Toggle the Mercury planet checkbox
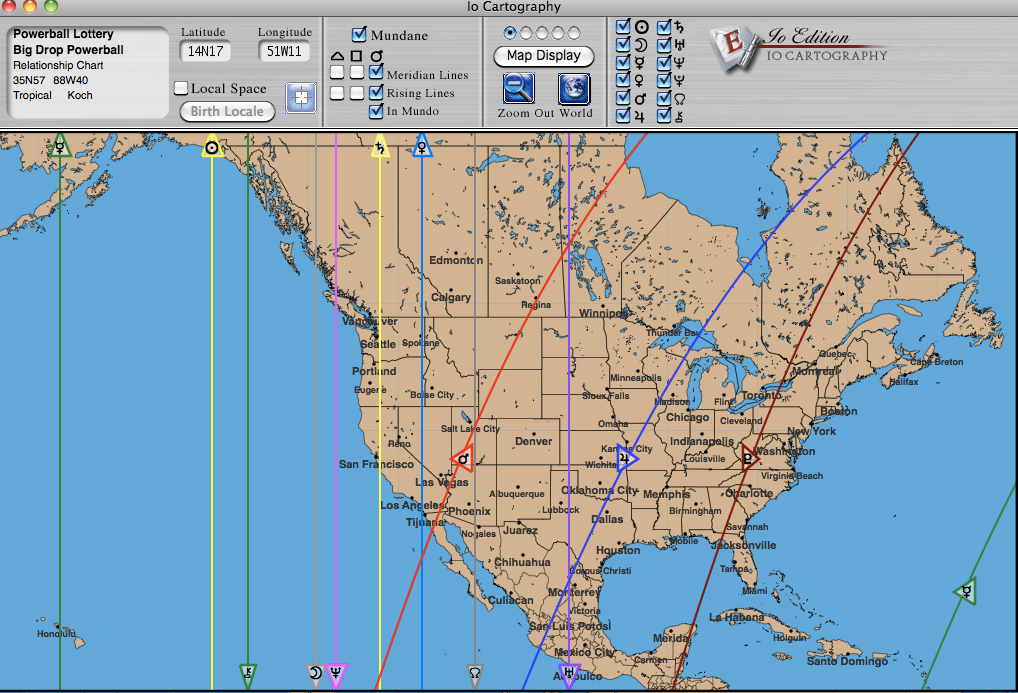Screen dimensions: 1018x693 (x=623, y=62)
